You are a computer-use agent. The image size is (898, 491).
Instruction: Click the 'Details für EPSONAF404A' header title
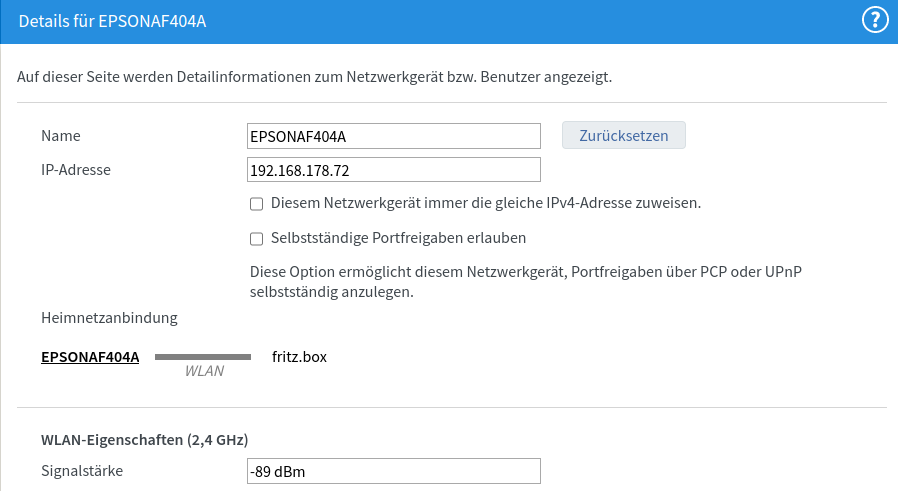point(112,21)
